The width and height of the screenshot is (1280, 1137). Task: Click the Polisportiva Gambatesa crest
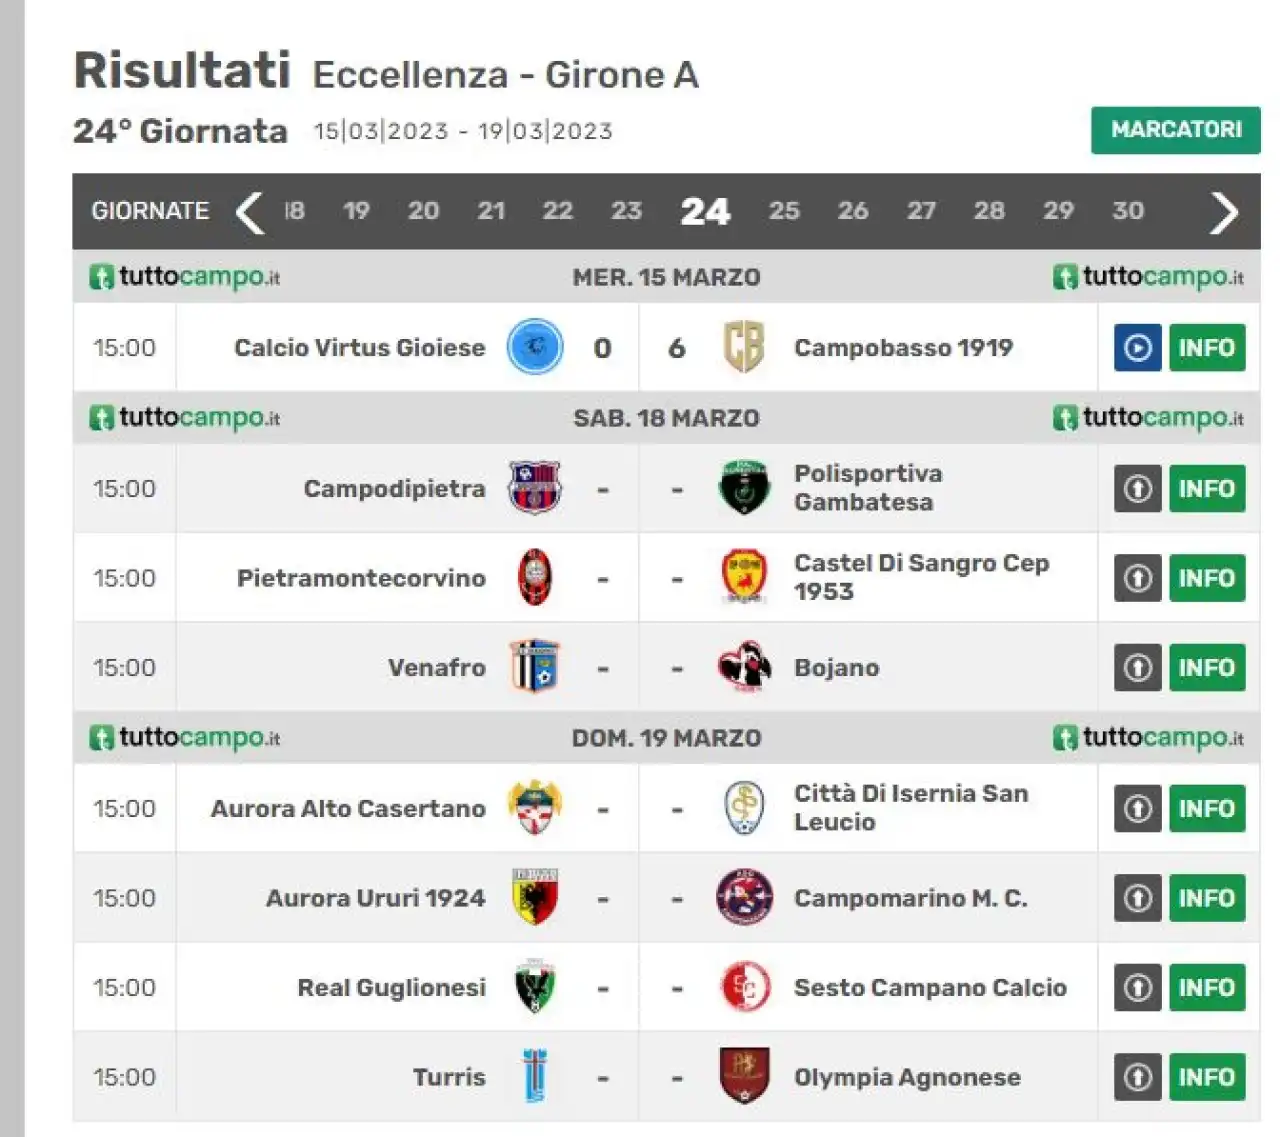744,488
